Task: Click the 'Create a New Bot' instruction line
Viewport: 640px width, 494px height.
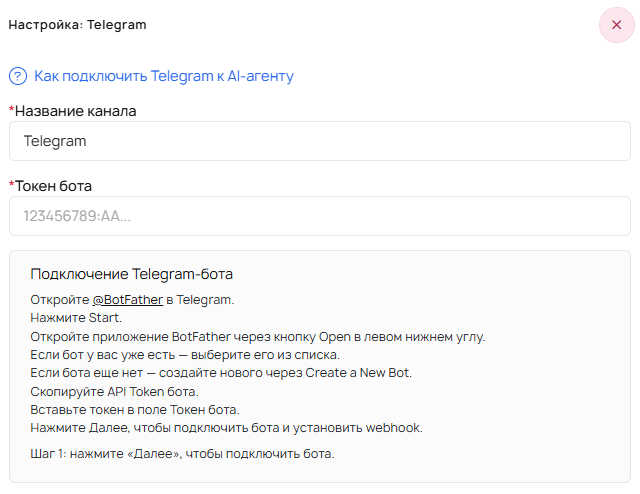Action: click(221, 373)
